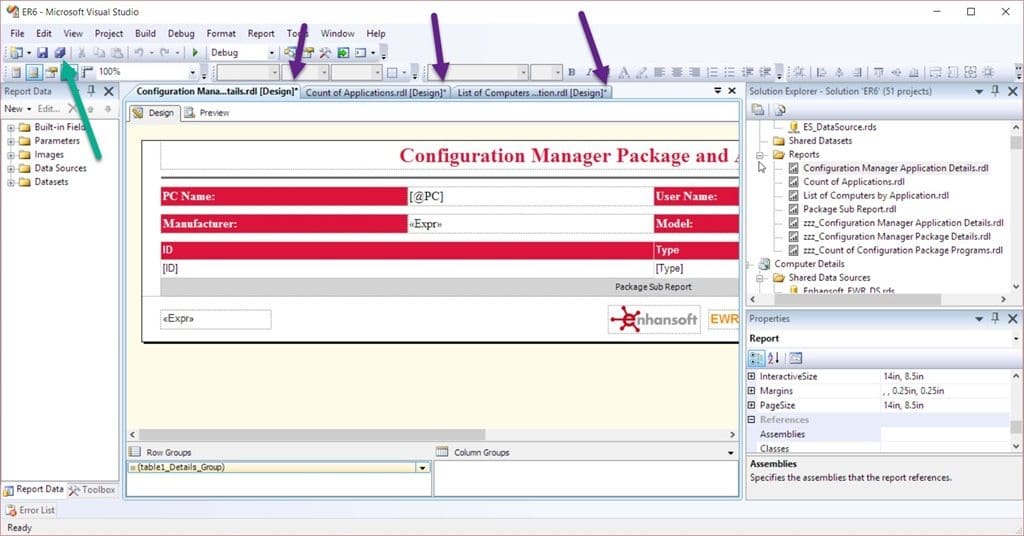This screenshot has height=536, width=1024.
Task: Open the Report object selector dropdown in Properties
Action: (x=1016, y=338)
